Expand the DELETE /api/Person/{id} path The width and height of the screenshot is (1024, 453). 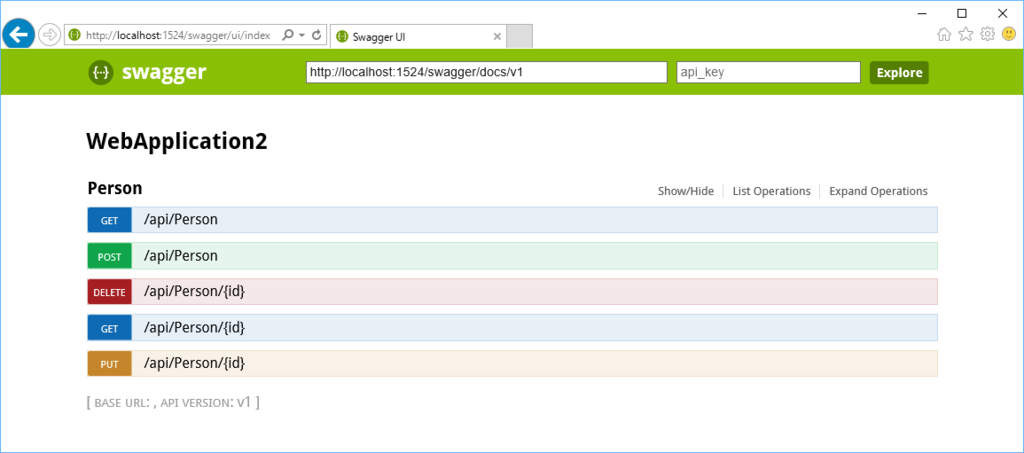pos(195,292)
